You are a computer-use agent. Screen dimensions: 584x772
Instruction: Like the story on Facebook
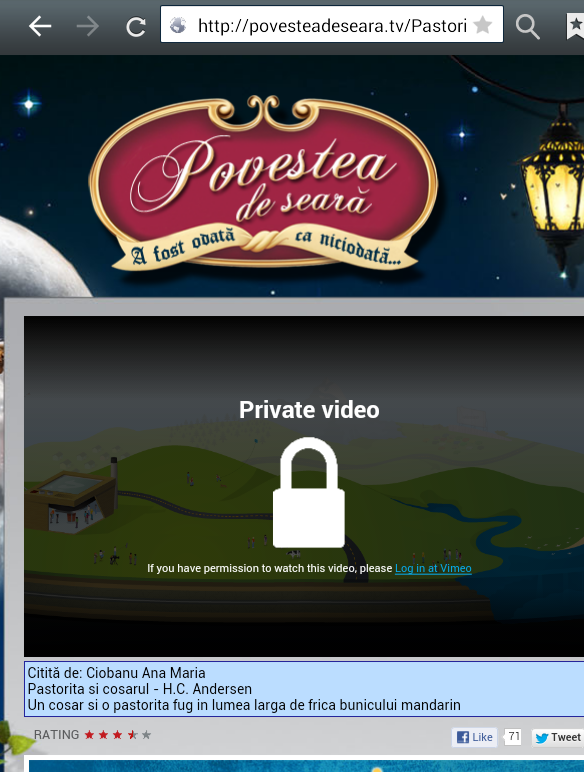point(475,737)
